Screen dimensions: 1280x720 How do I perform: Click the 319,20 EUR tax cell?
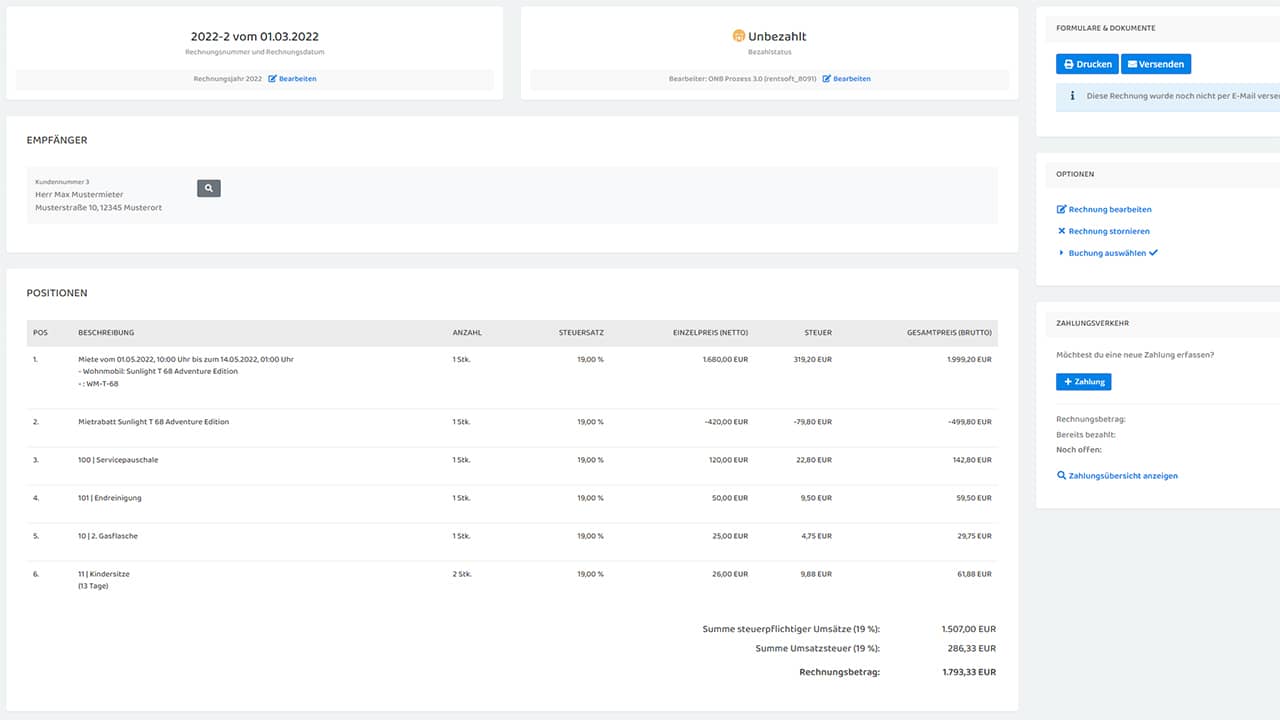pos(811,359)
